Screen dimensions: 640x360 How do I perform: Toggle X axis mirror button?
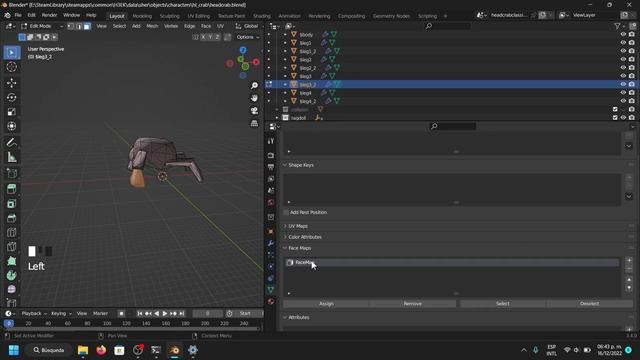pos(203,37)
